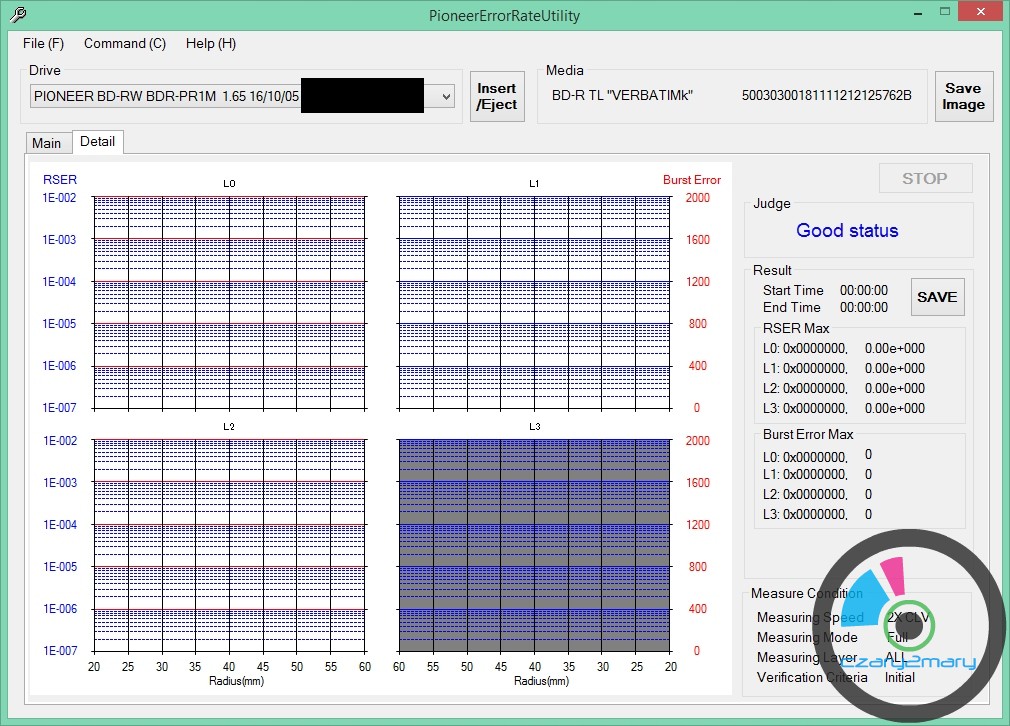Image resolution: width=1010 pixels, height=726 pixels.
Task: Click SAVE in the Result panel
Action: (x=937, y=297)
